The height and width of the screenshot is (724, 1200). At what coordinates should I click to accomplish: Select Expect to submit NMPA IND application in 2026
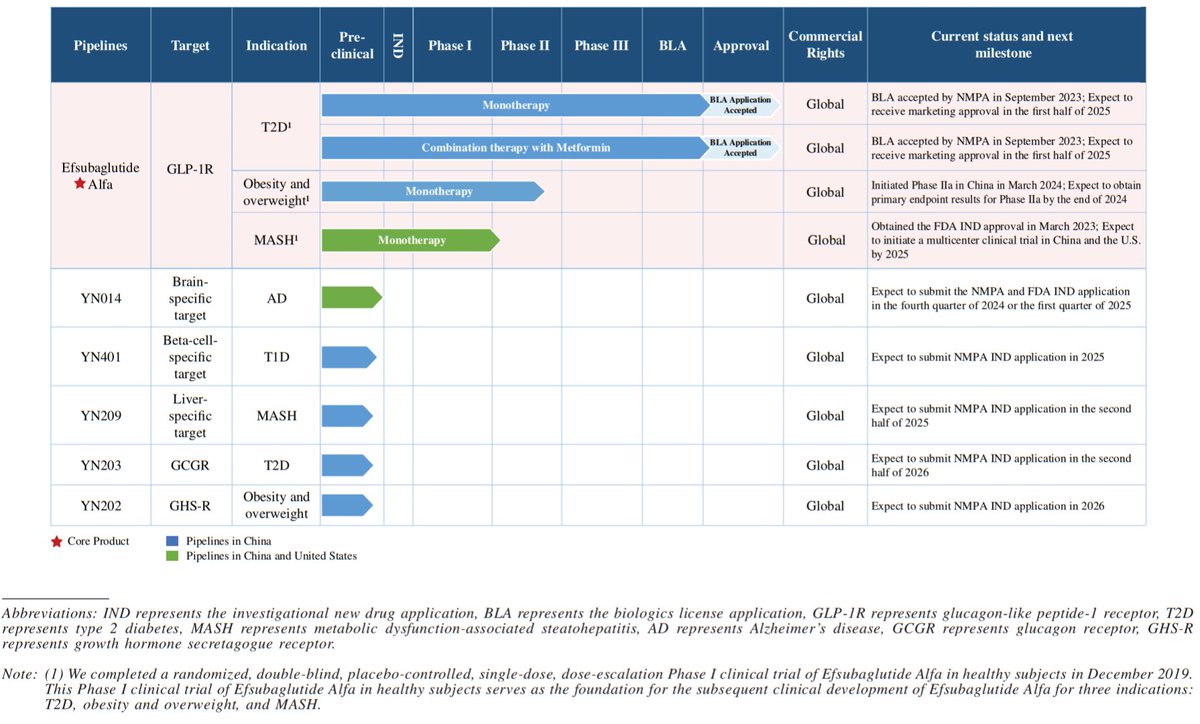[x=988, y=506]
